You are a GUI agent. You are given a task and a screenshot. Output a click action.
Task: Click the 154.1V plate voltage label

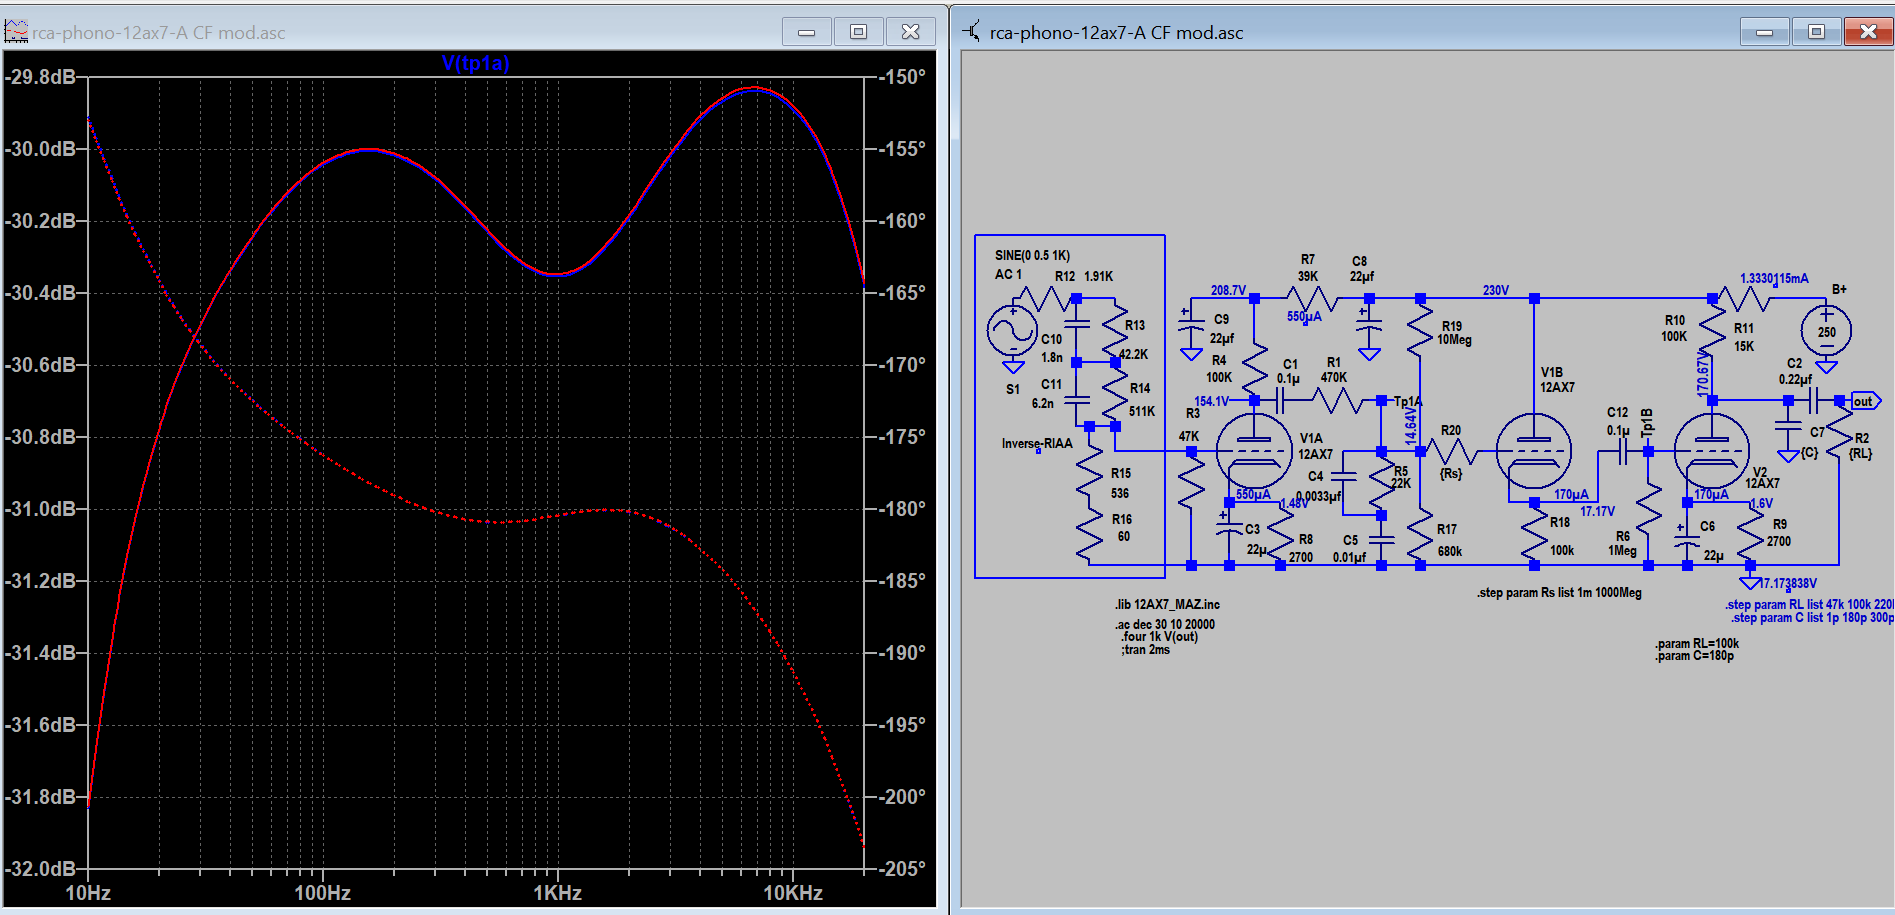click(1211, 401)
